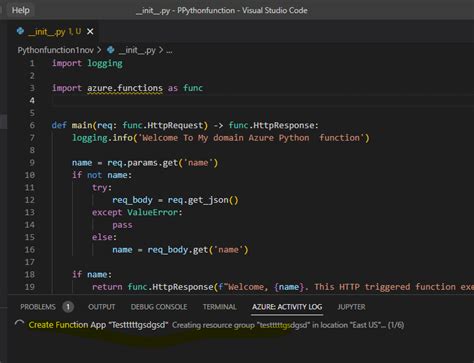
Task: Click the problems count badge 1
Action: [68, 307]
